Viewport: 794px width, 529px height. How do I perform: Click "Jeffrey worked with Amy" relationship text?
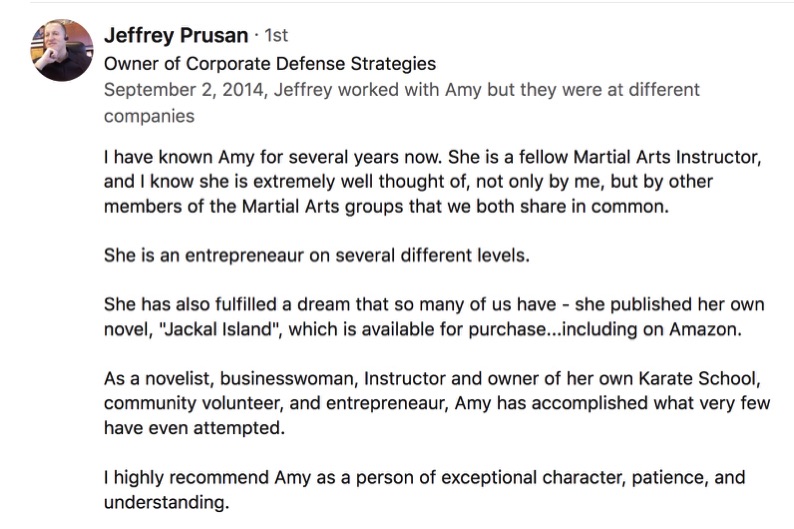point(377,90)
